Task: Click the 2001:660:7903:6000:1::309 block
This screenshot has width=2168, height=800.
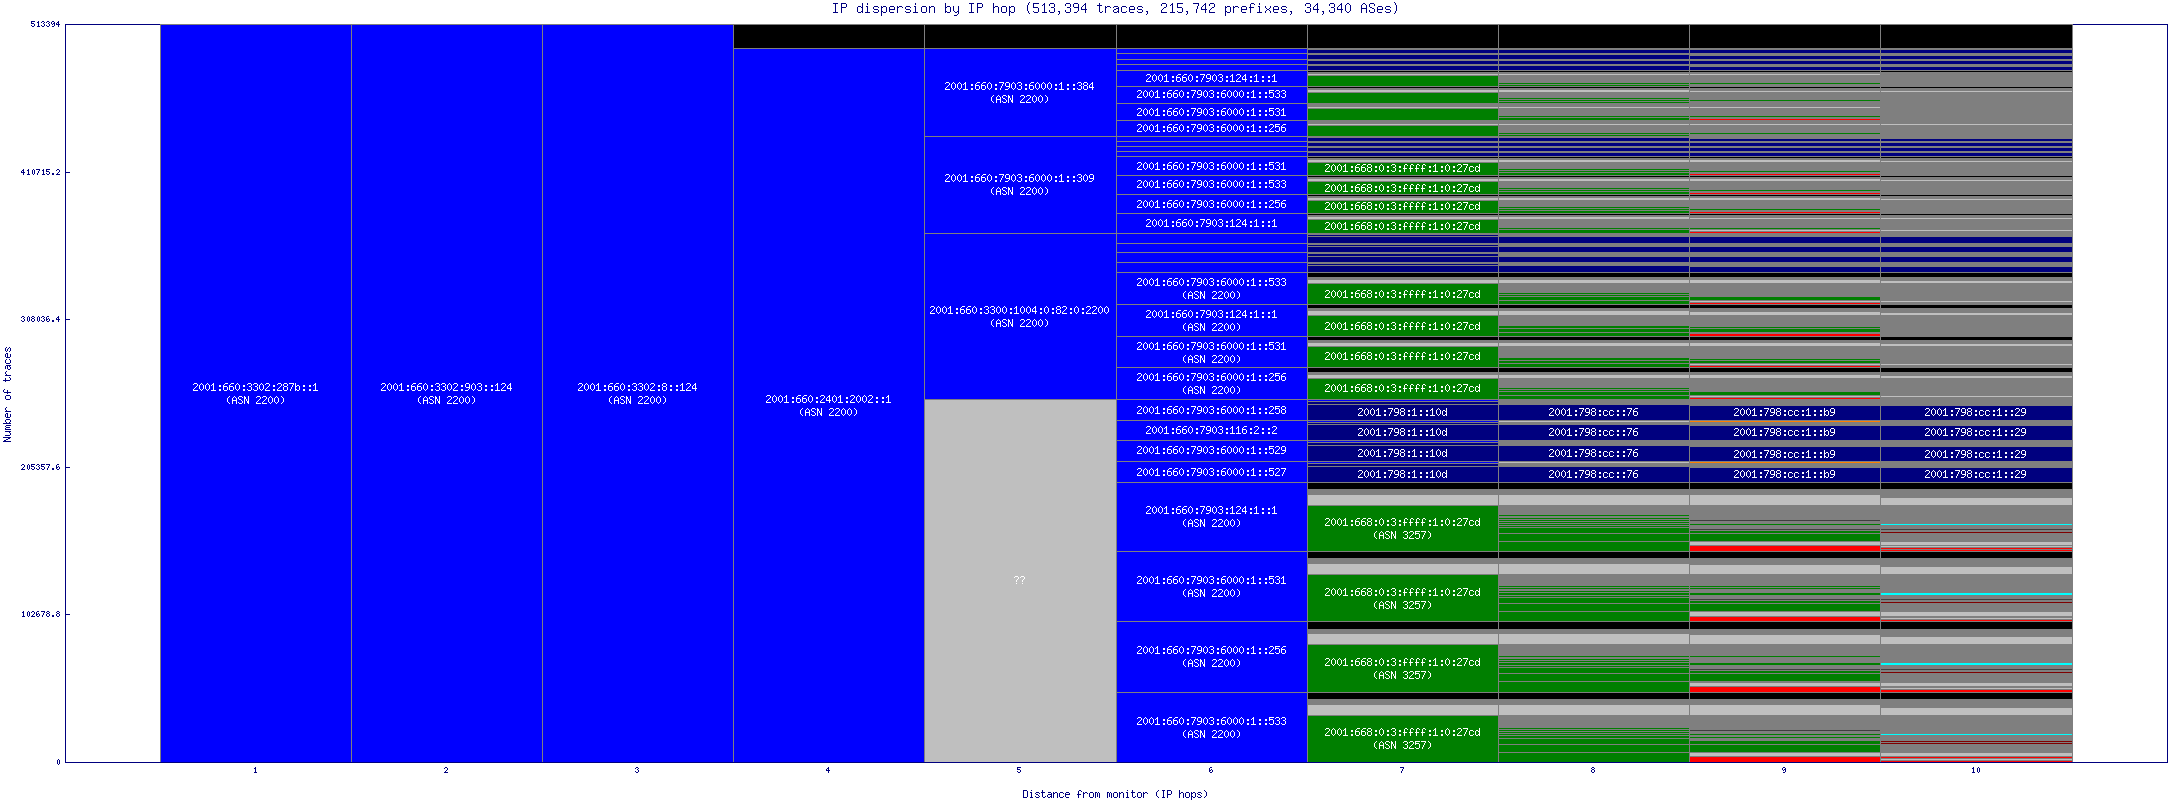Action: [1019, 185]
